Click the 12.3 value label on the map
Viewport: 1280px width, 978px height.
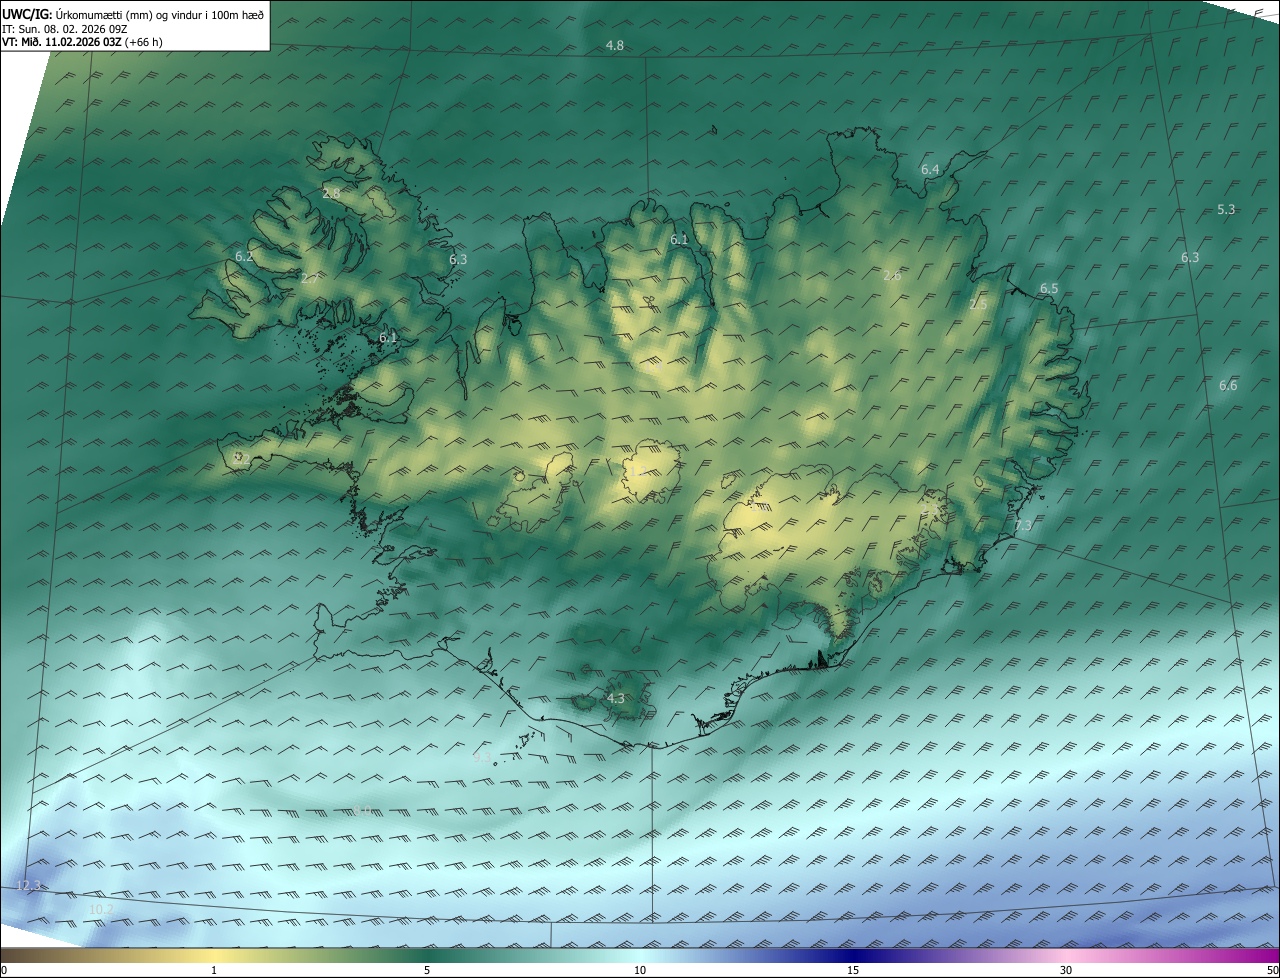click(x=29, y=885)
